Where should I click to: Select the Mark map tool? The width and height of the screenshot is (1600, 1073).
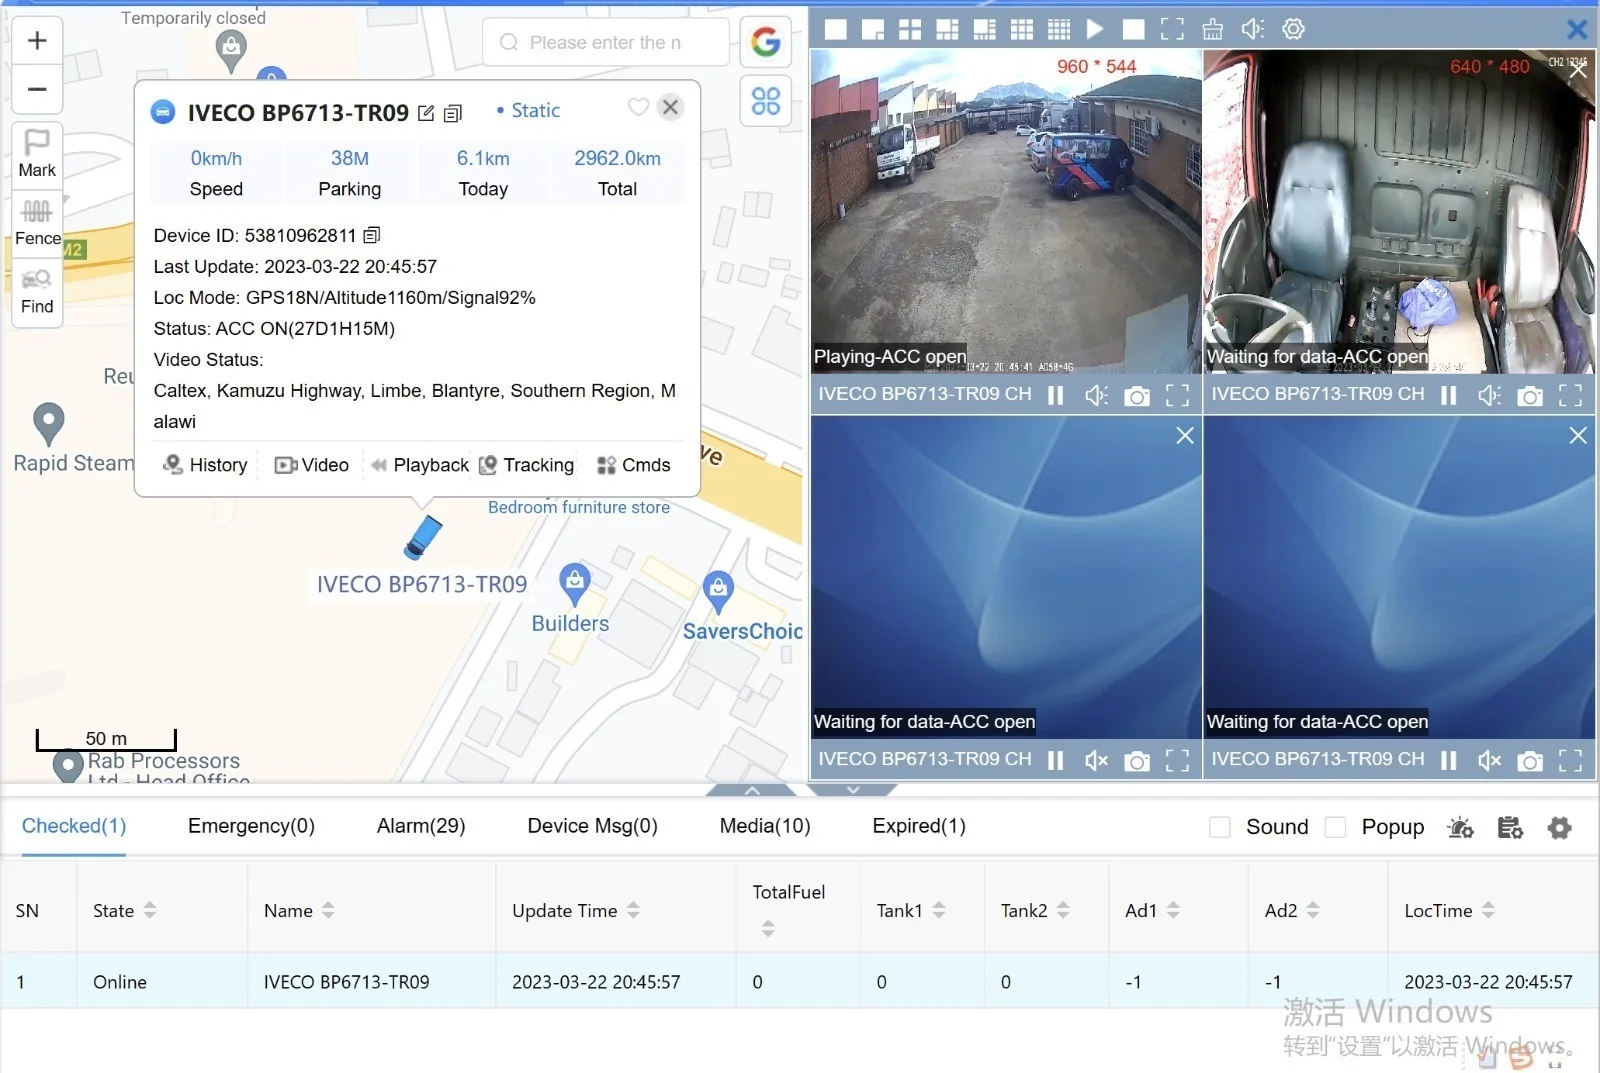[37, 154]
